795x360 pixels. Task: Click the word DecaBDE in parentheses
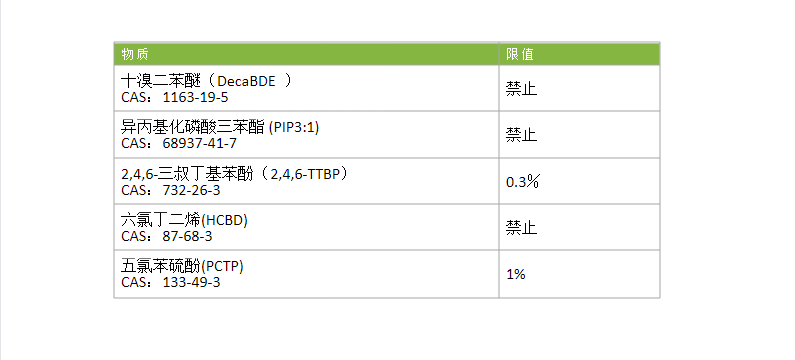[246, 81]
